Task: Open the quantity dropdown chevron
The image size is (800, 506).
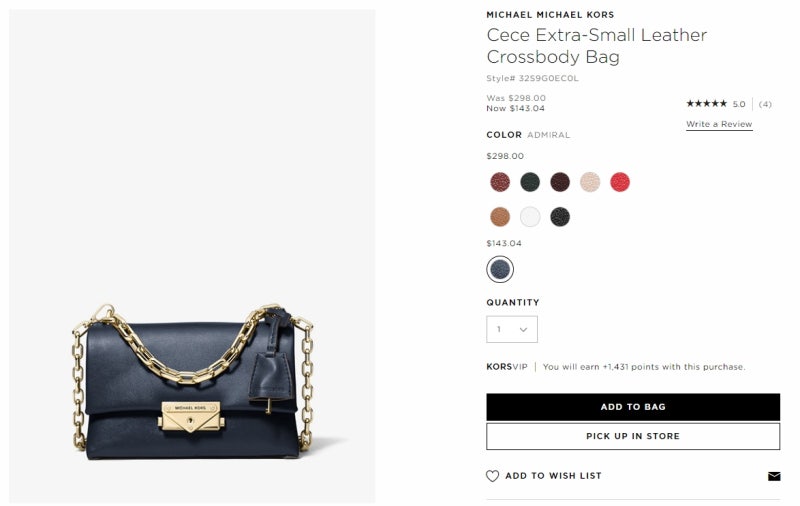Action: point(523,330)
